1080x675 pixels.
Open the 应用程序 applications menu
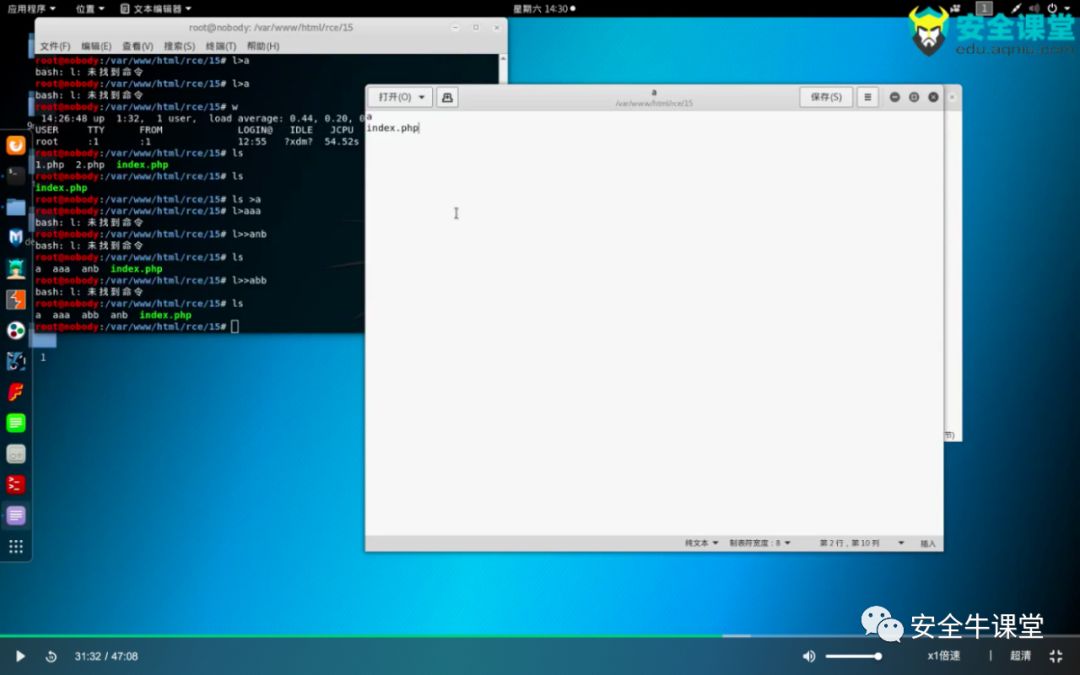tap(31, 8)
